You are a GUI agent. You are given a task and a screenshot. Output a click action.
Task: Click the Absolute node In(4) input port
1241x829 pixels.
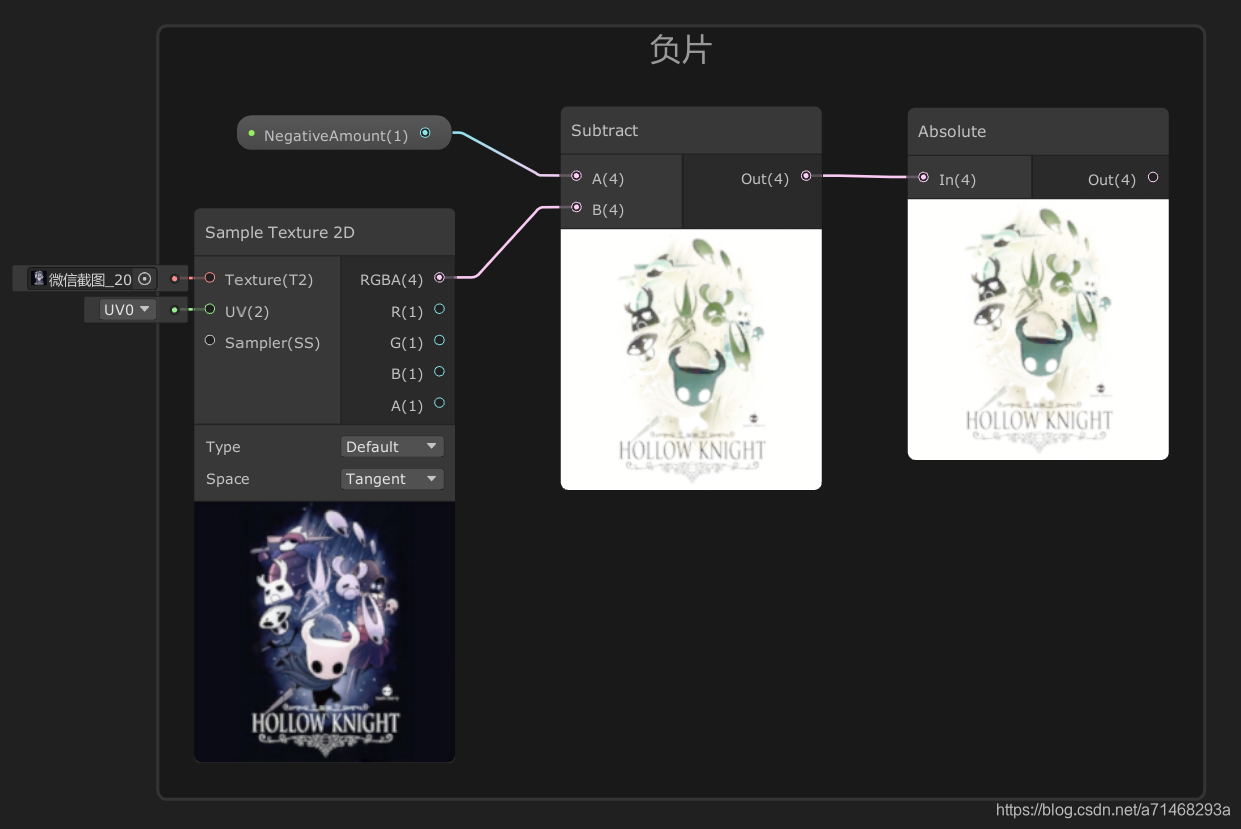click(x=923, y=177)
